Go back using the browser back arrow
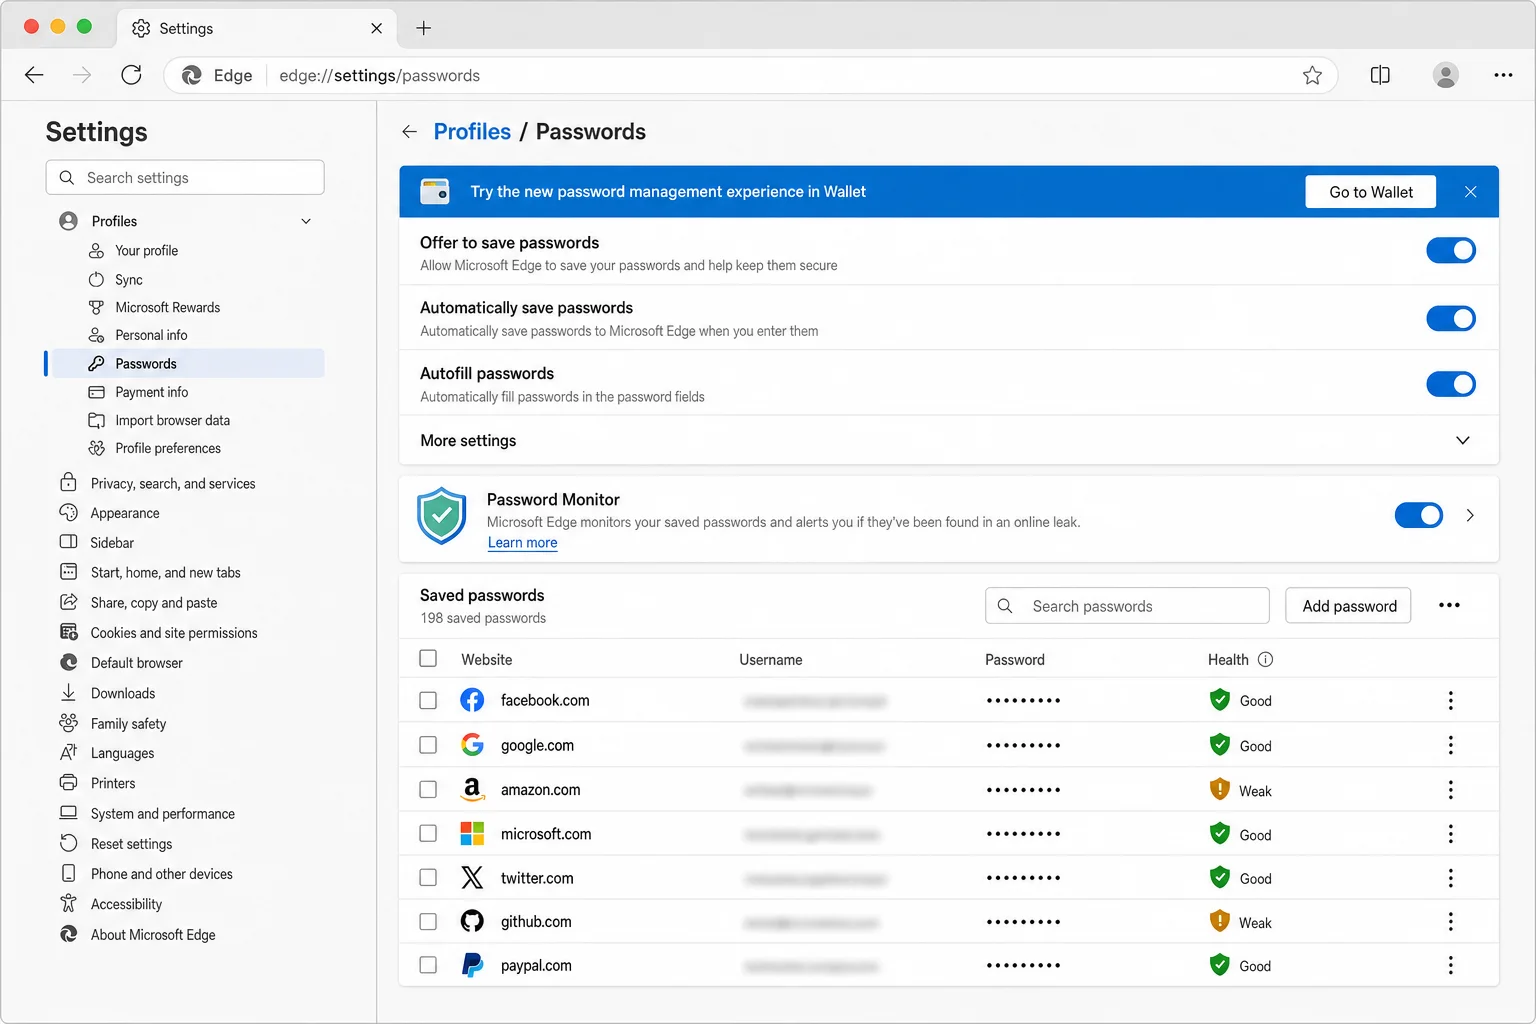Image resolution: width=1536 pixels, height=1024 pixels. 34,75
